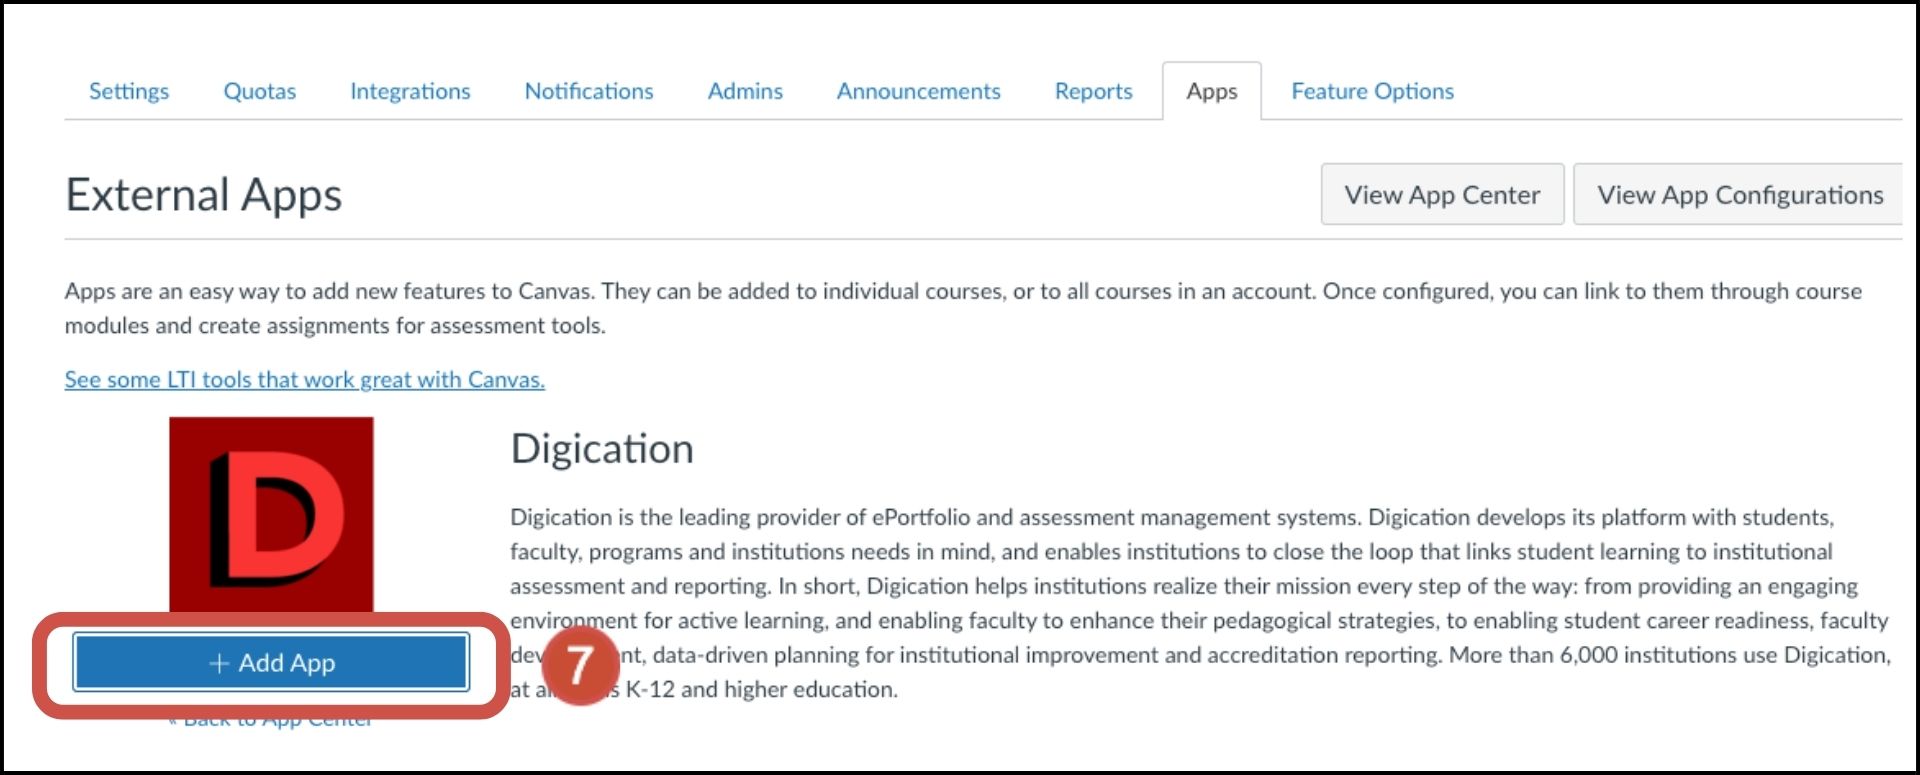This screenshot has height=775, width=1920.
Task: Open the Integrations tab
Action: click(x=410, y=91)
